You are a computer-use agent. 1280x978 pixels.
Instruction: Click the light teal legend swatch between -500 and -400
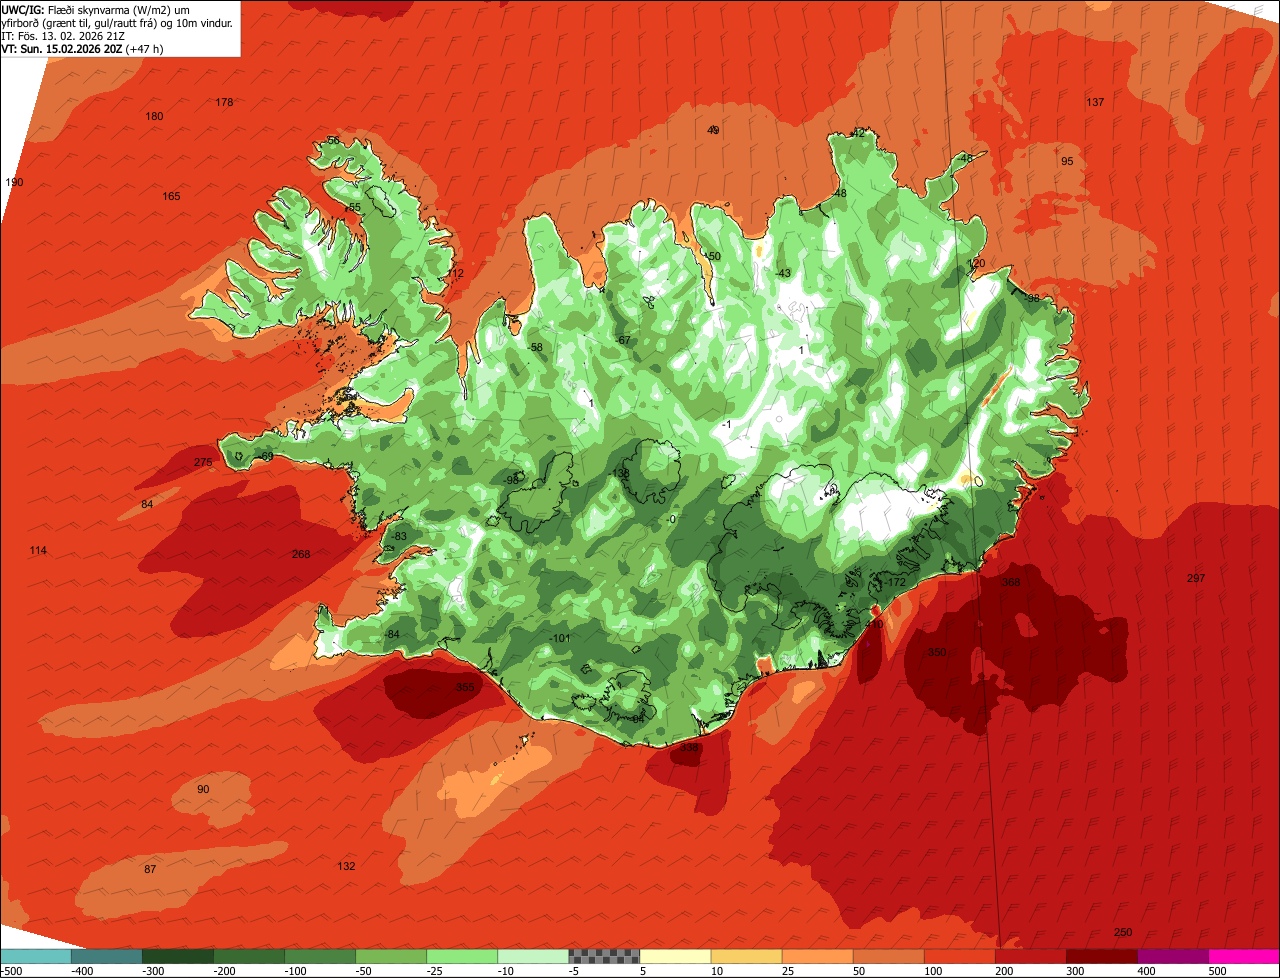point(36,956)
